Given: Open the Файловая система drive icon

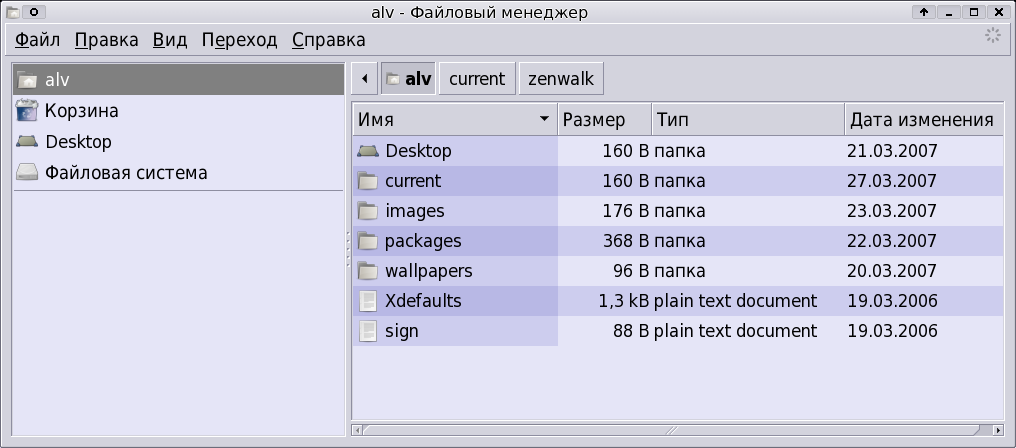Looking at the screenshot, I should [27, 172].
